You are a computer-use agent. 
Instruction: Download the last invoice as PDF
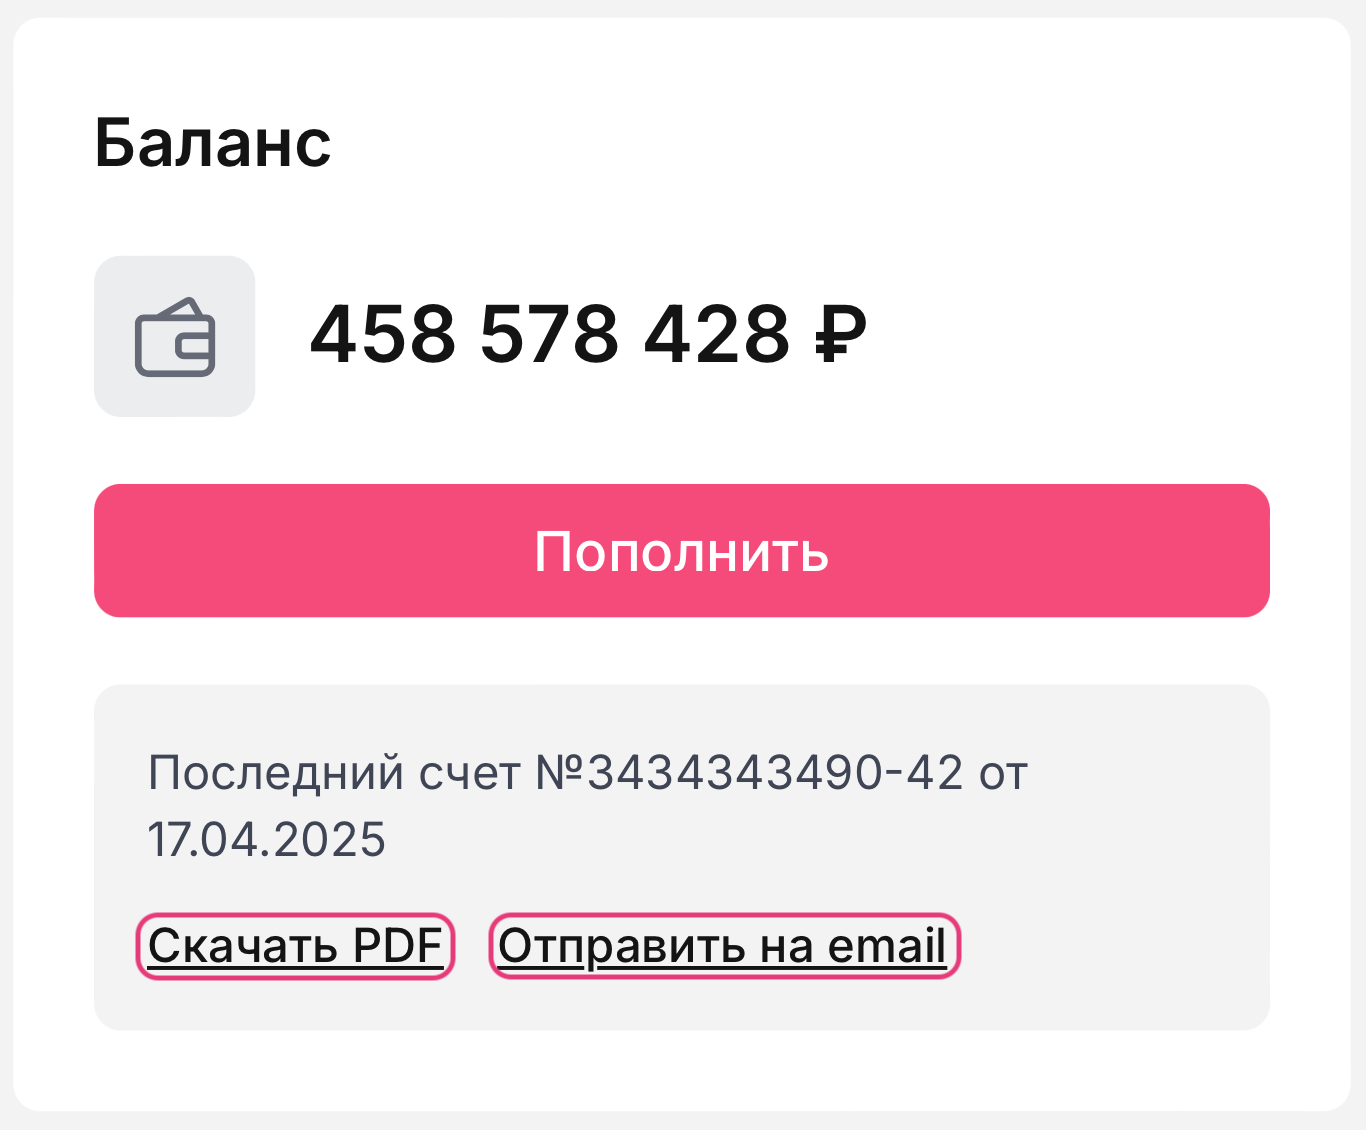click(295, 946)
